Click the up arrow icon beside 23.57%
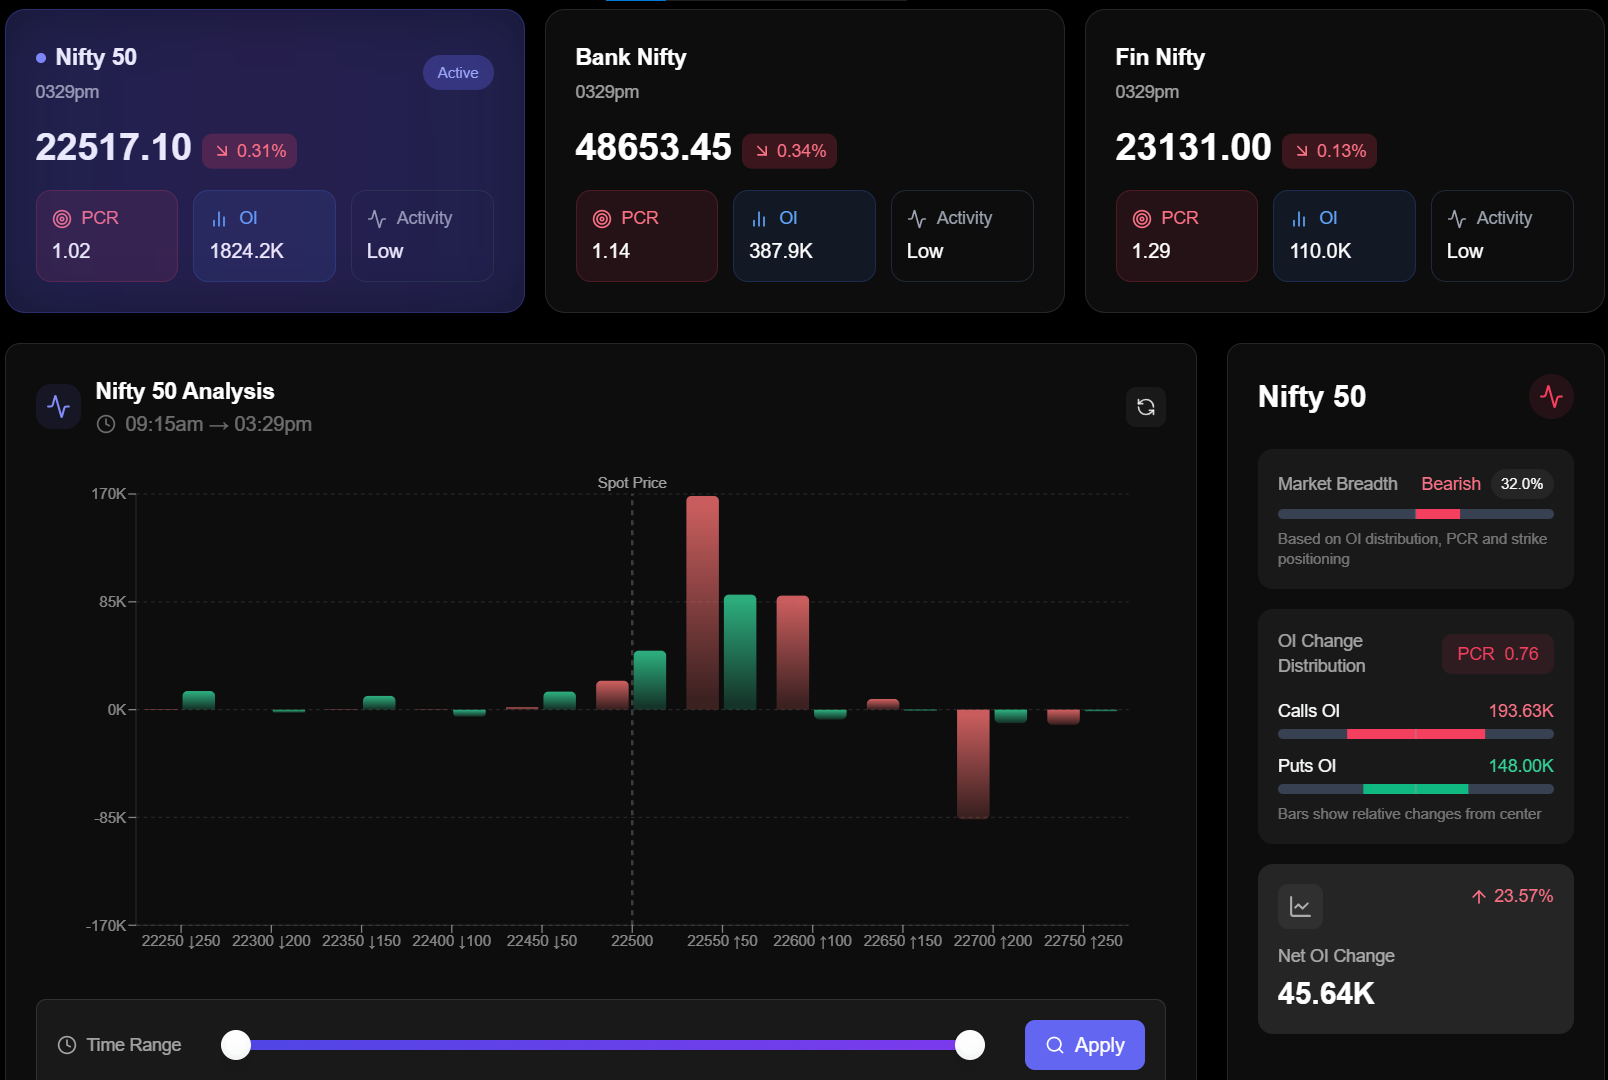The width and height of the screenshot is (1608, 1080). (x=1479, y=897)
